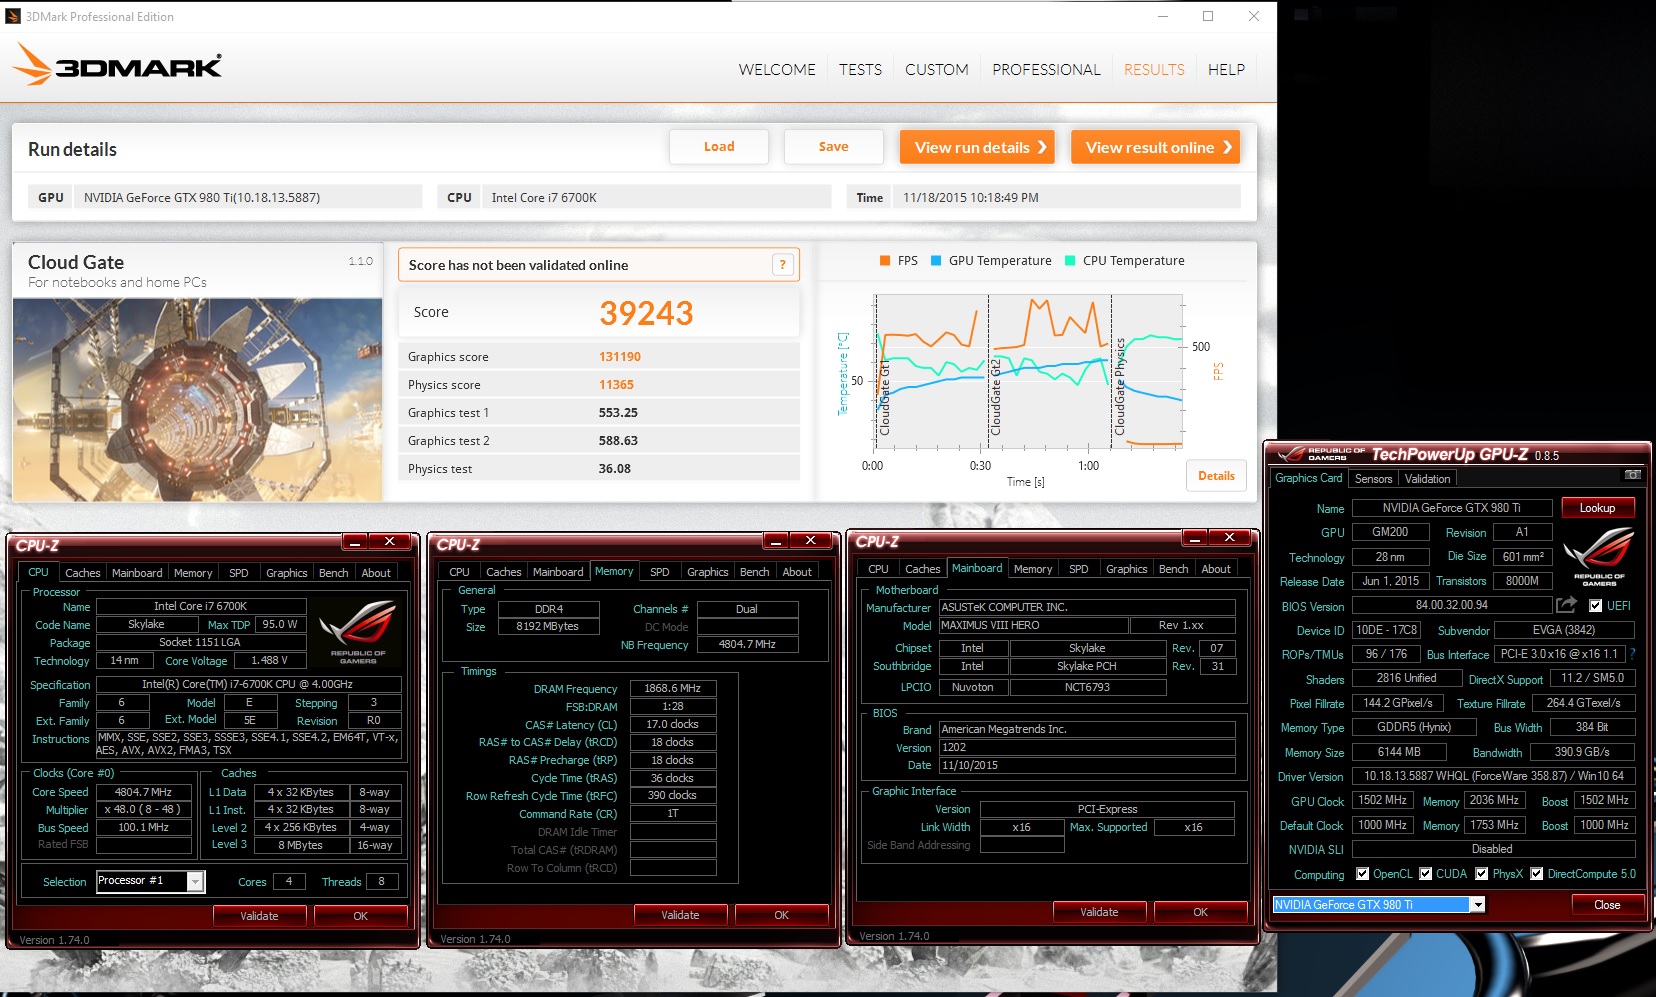This screenshot has width=1656, height=997.
Task: Click the motherboard model MAXIMUS VIII HERO
Action: point(1033,625)
